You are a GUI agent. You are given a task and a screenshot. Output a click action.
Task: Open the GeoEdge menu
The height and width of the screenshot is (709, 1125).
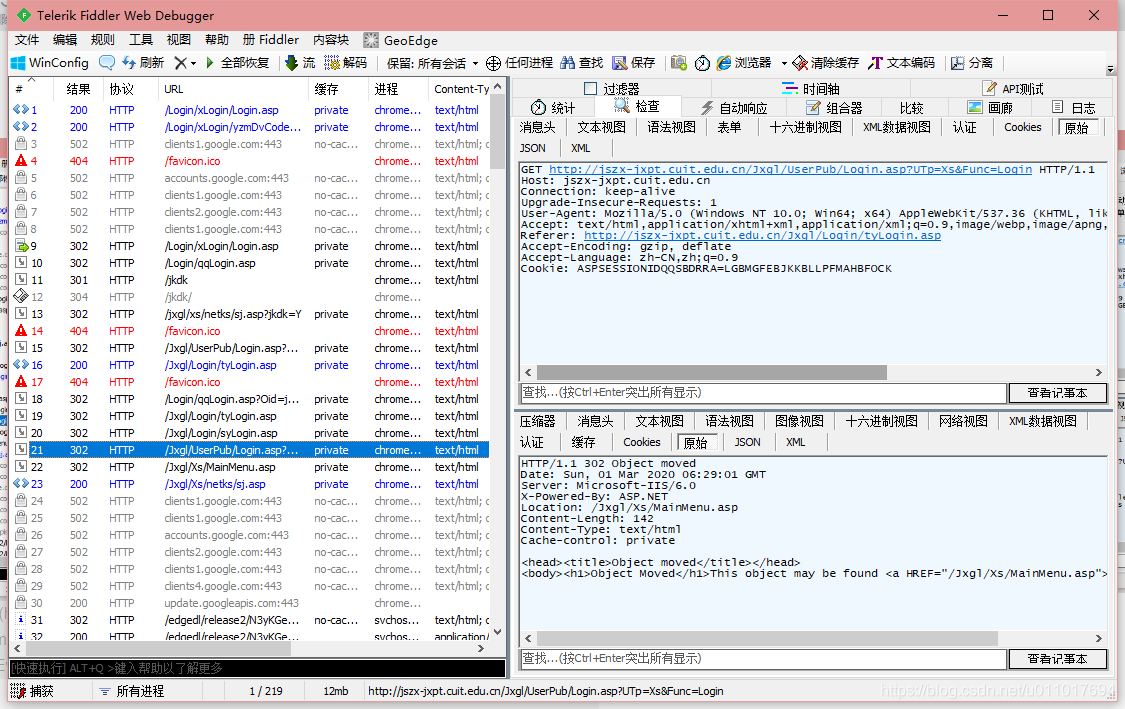click(400, 40)
